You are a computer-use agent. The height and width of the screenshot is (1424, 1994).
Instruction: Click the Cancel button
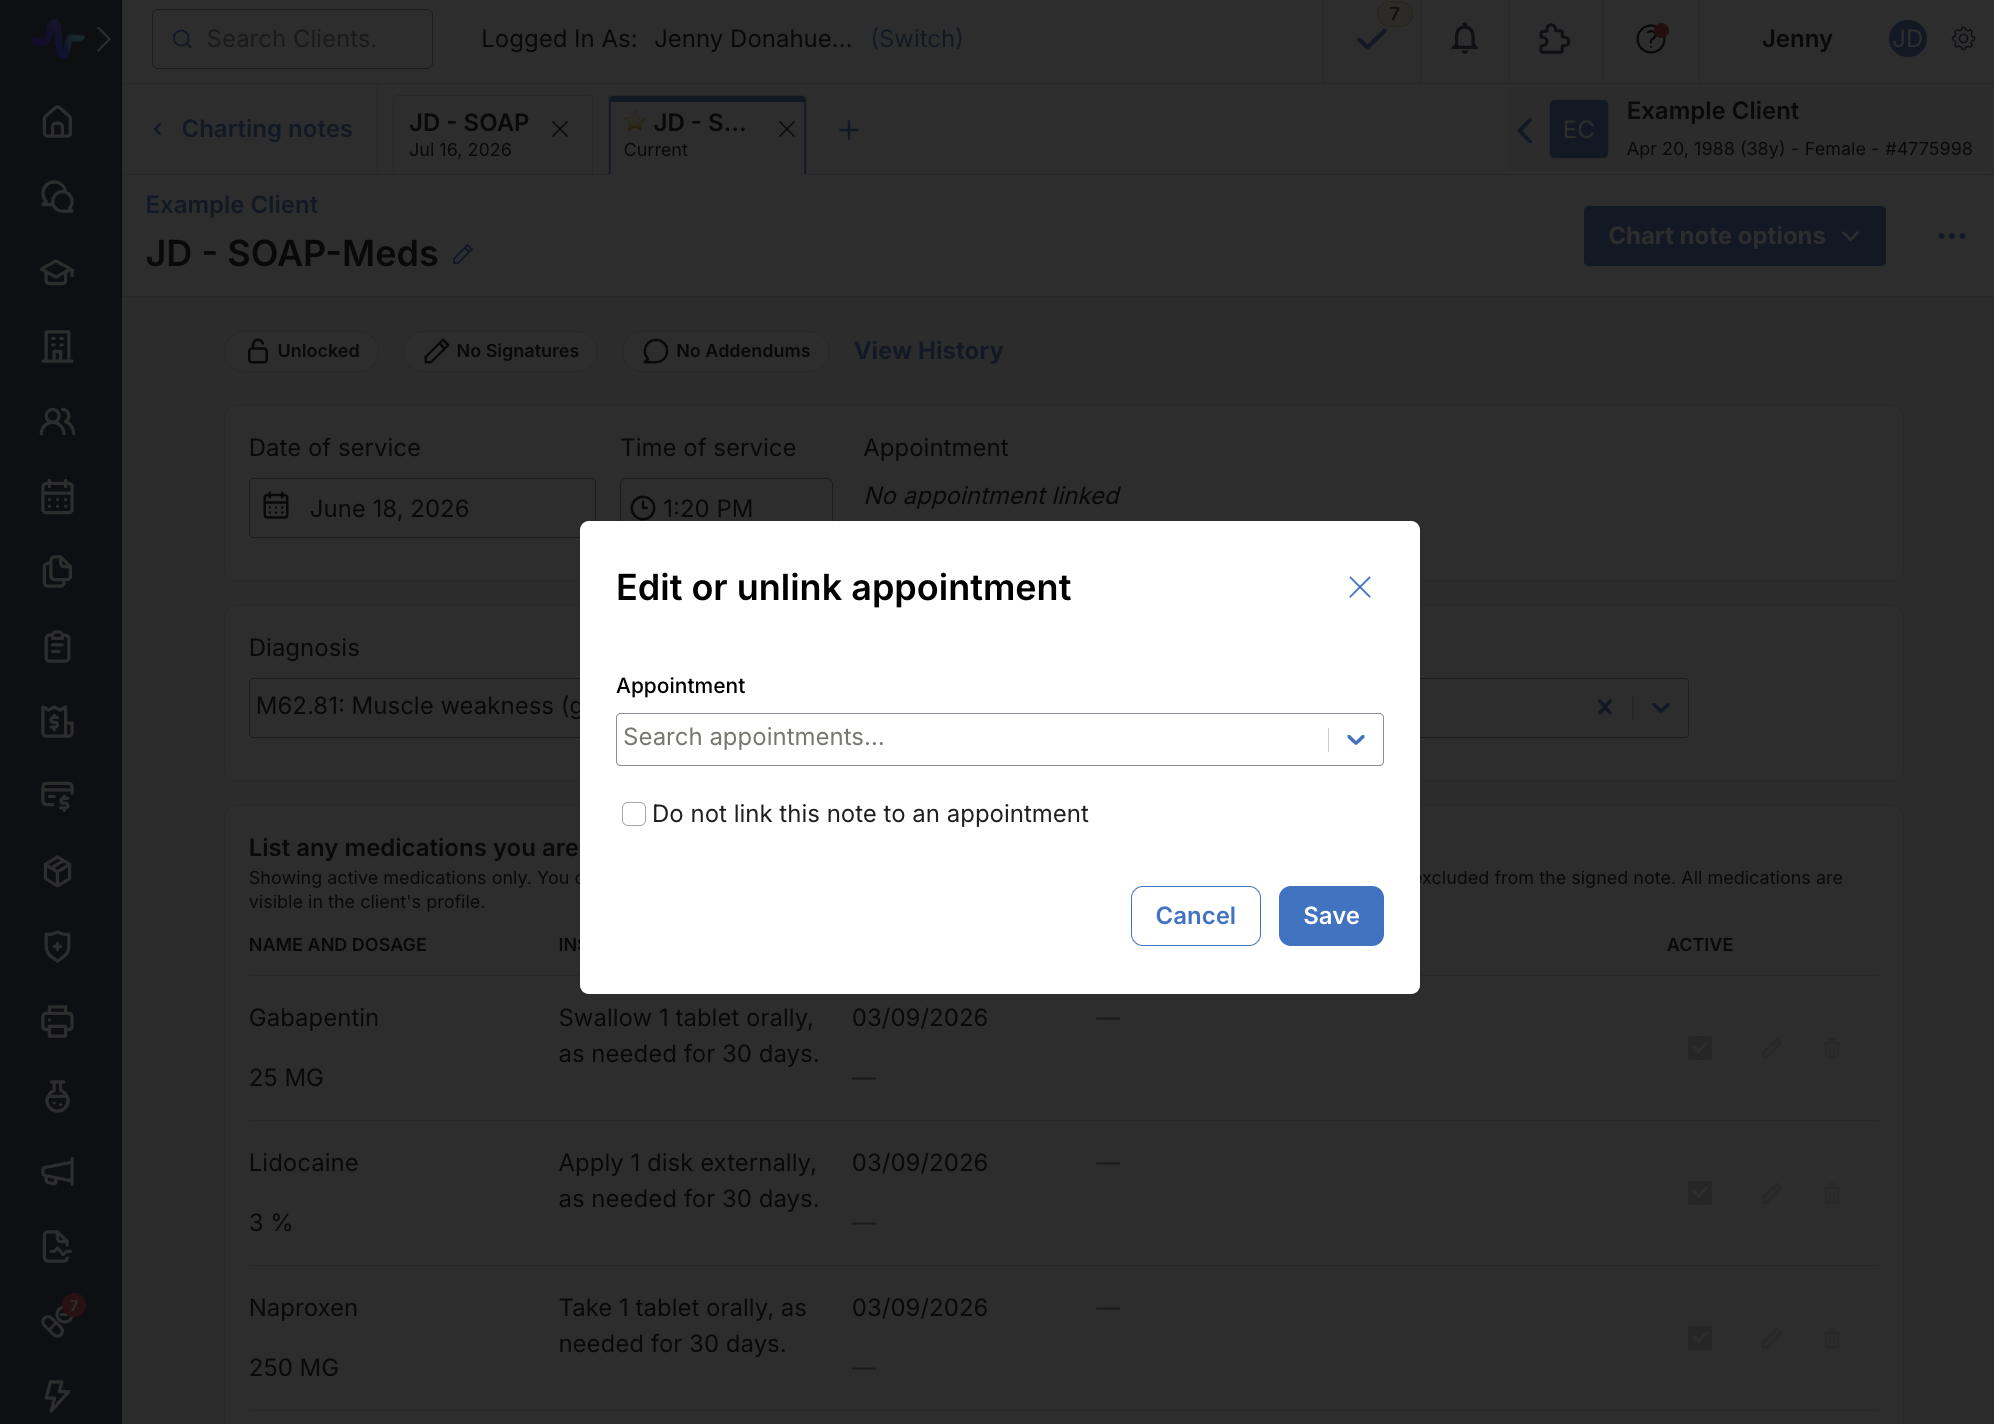click(1196, 916)
